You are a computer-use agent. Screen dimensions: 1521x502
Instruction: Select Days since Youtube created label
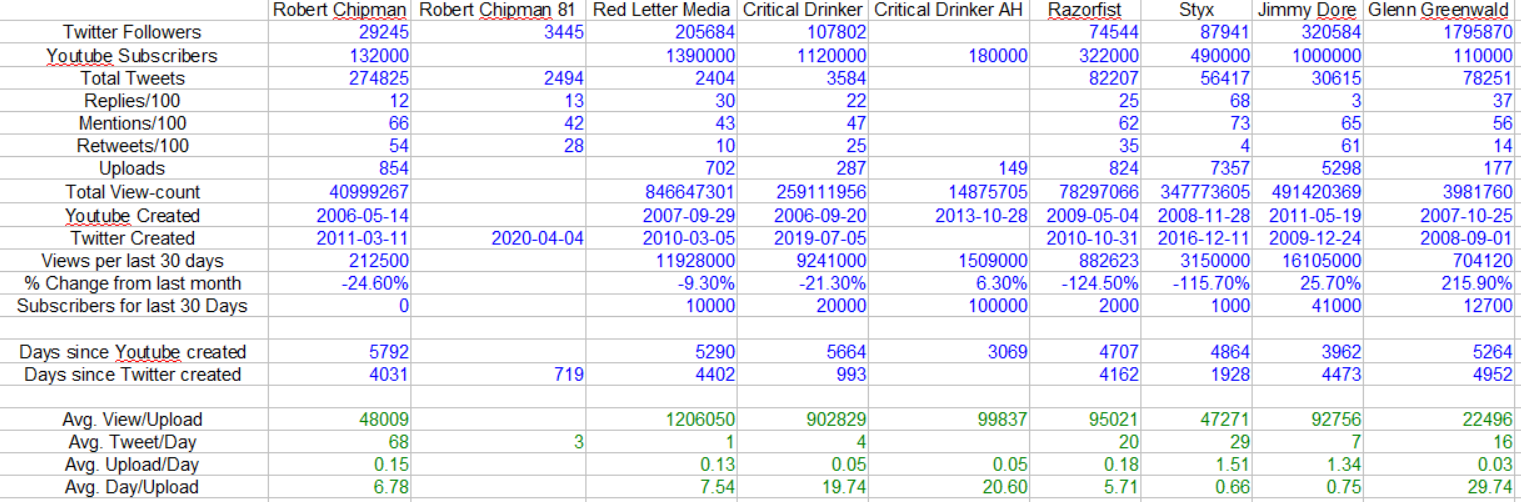(x=132, y=352)
